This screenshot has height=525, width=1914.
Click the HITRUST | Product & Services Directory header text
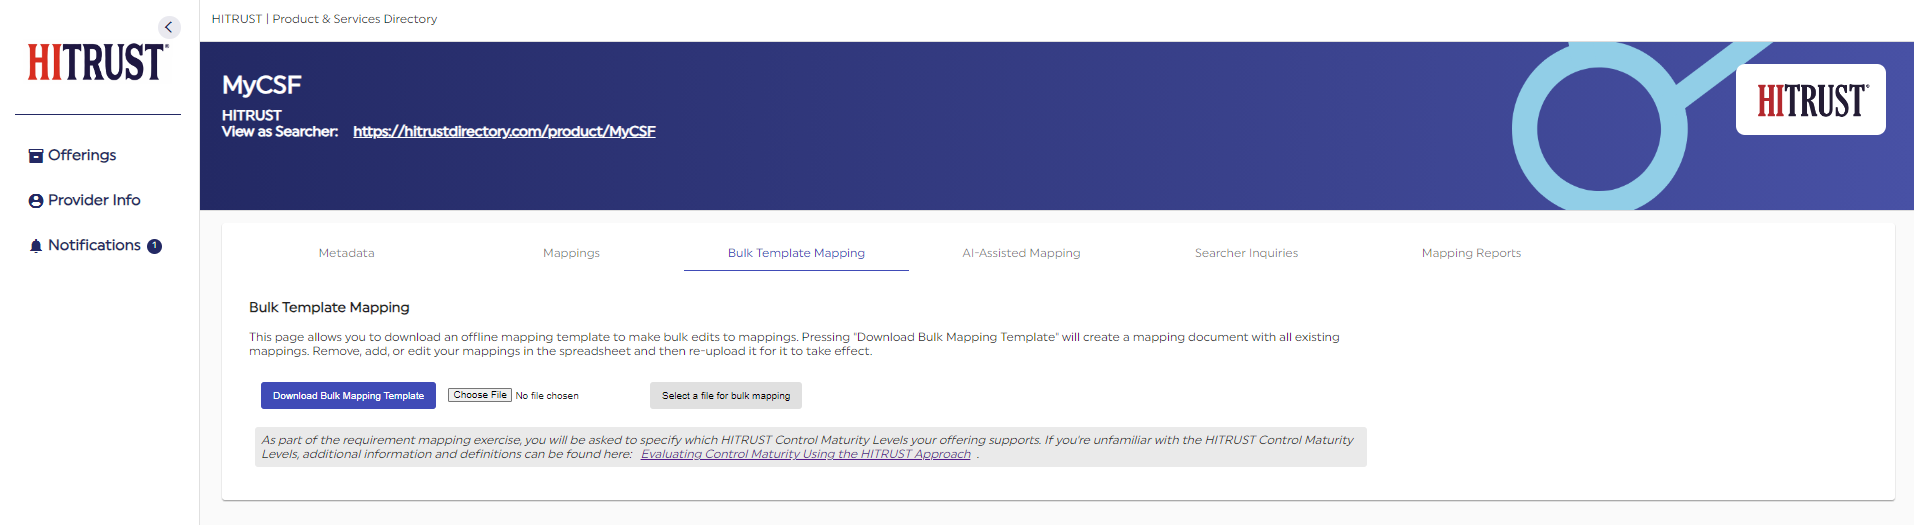pos(324,19)
